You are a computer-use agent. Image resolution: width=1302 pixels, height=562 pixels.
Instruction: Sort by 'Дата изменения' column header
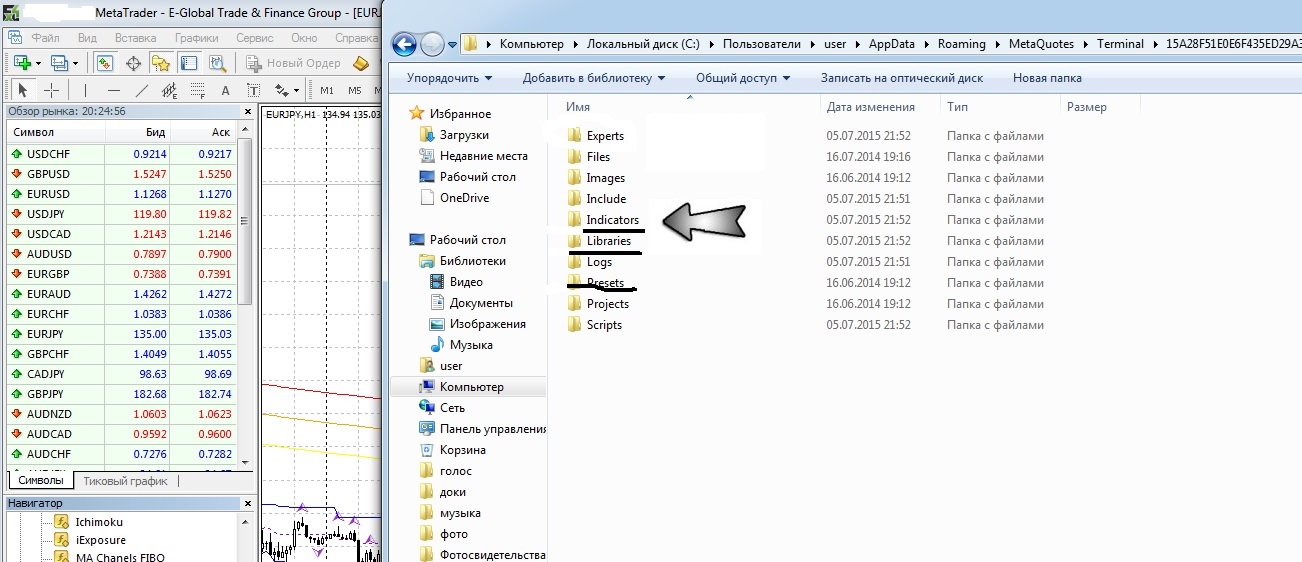click(x=871, y=107)
